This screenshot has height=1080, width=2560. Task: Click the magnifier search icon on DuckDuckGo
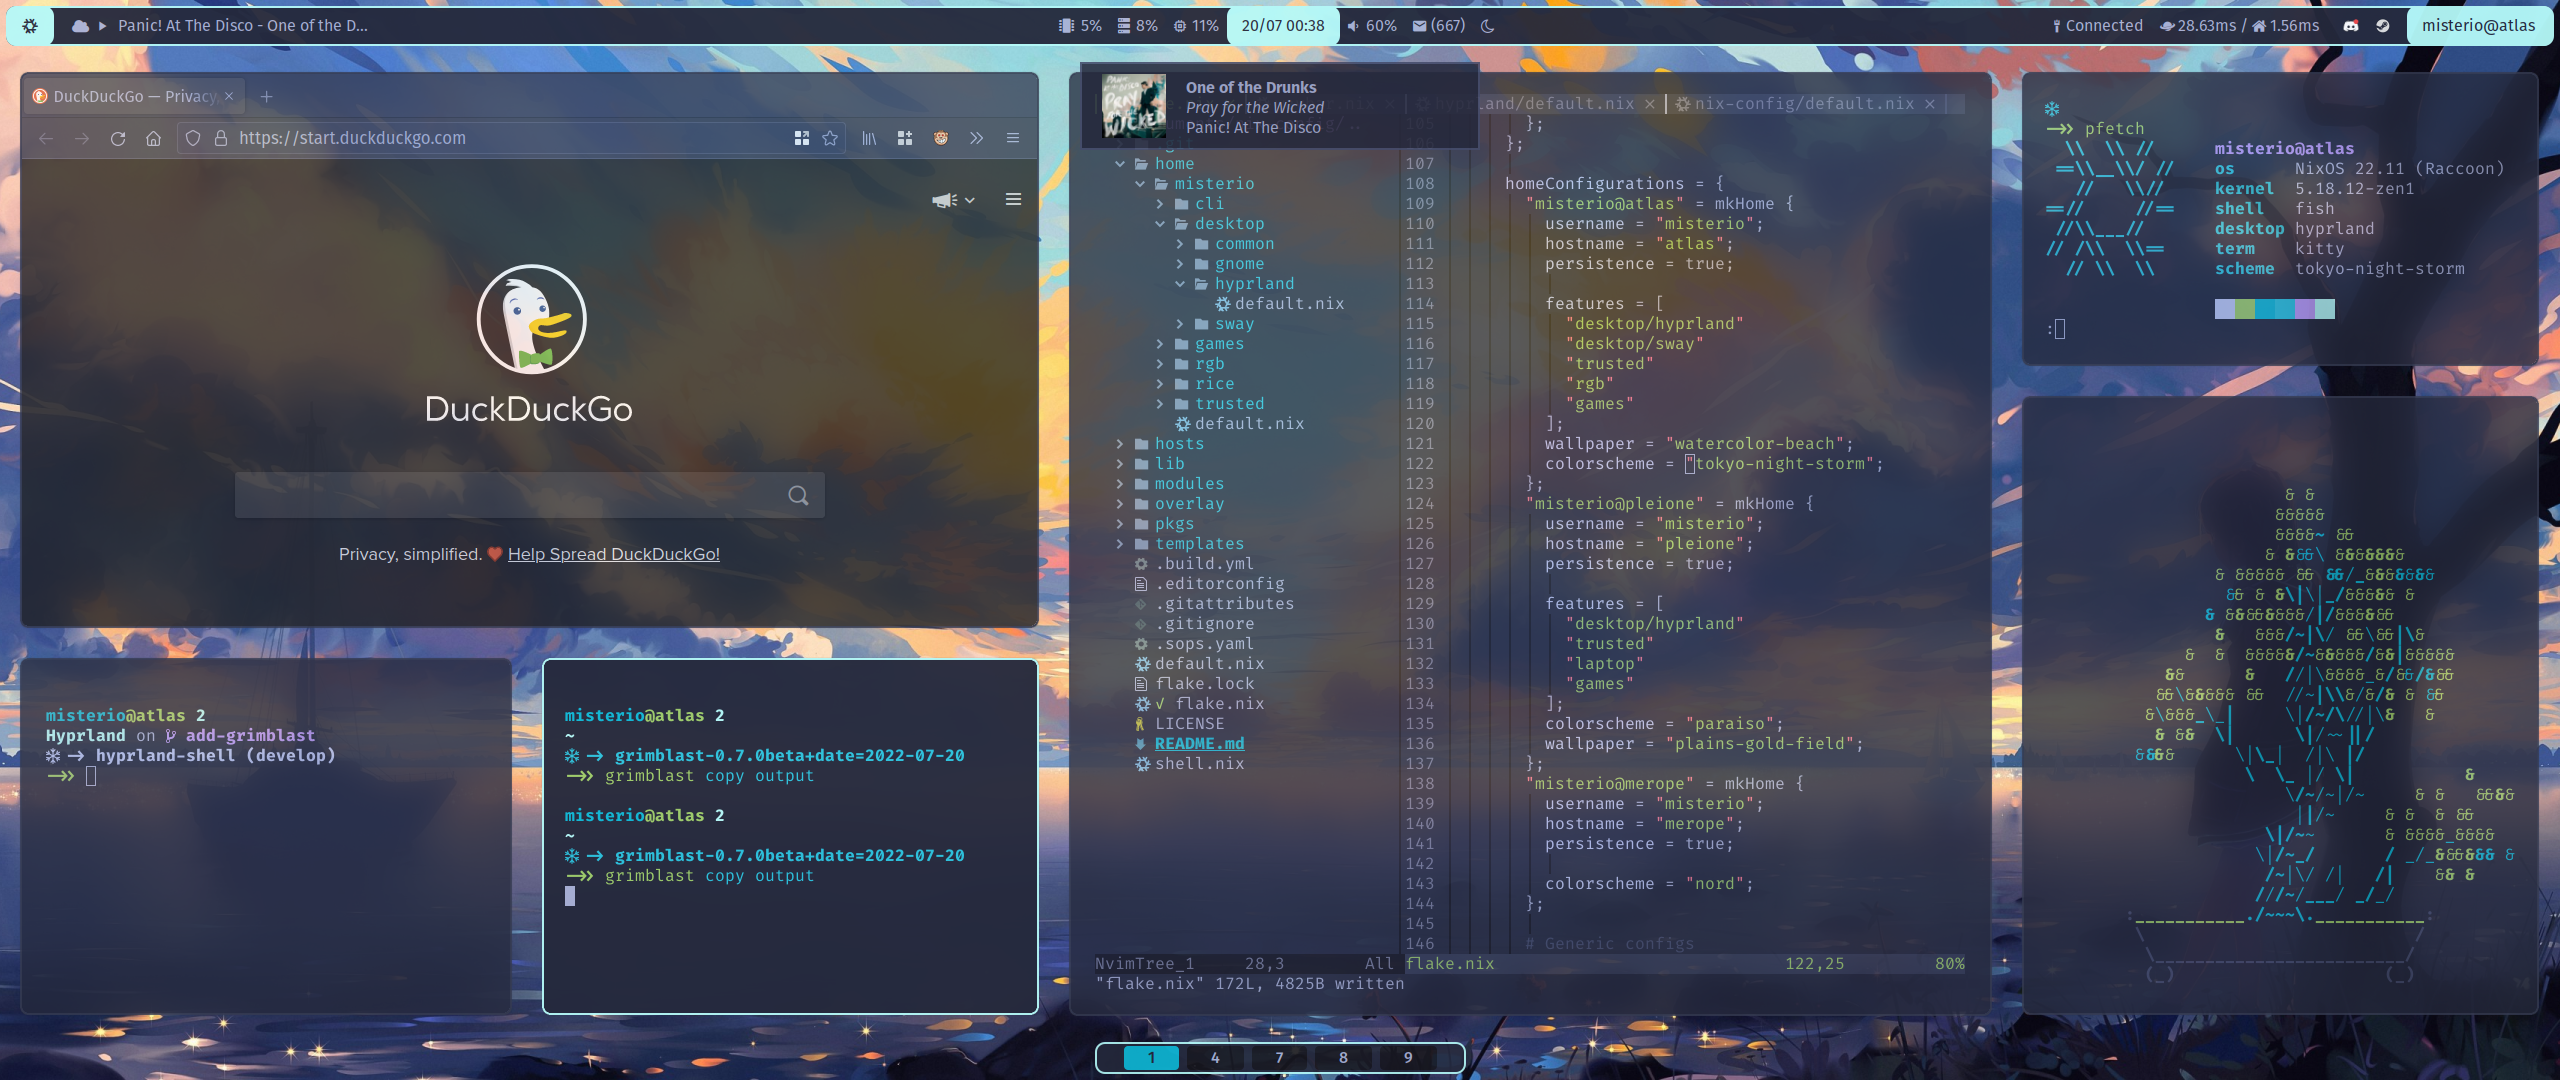[x=798, y=495]
